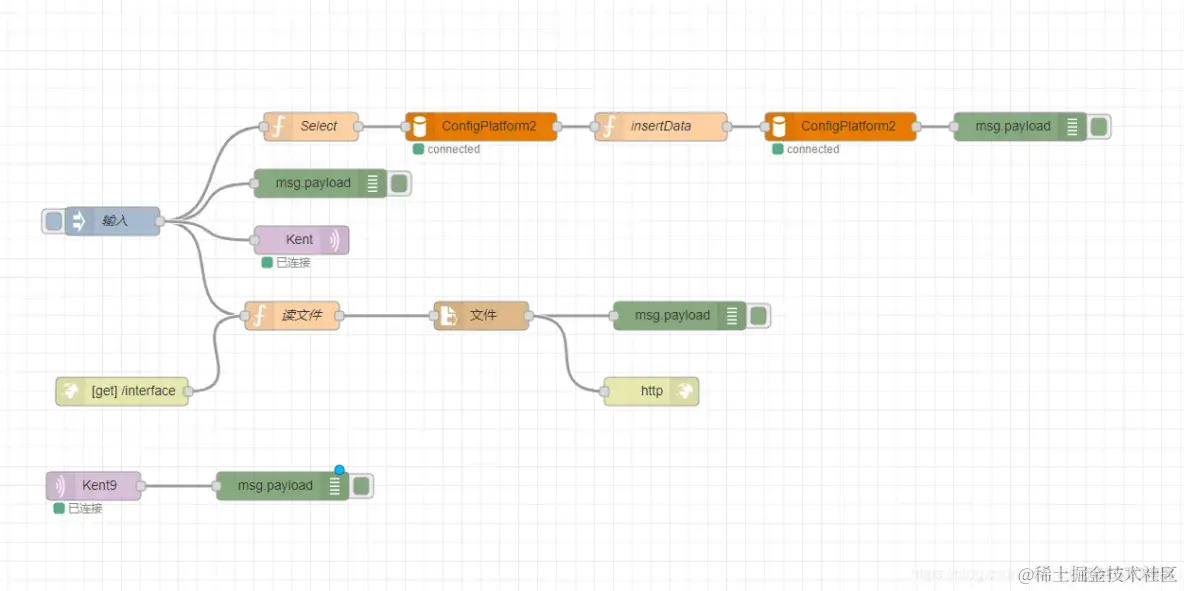Select the [get] /interface node label
Viewport: 1184px width, 591px height.
[x=133, y=391]
